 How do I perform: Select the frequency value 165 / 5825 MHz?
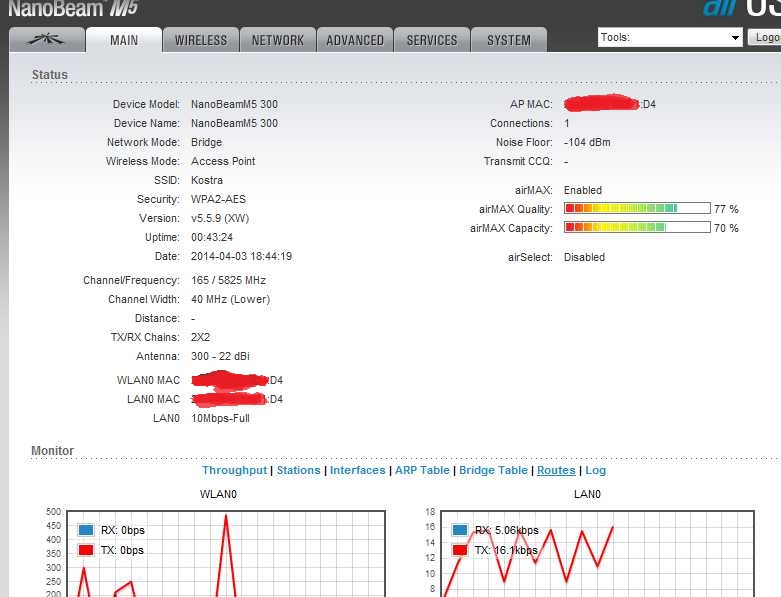tap(228, 280)
